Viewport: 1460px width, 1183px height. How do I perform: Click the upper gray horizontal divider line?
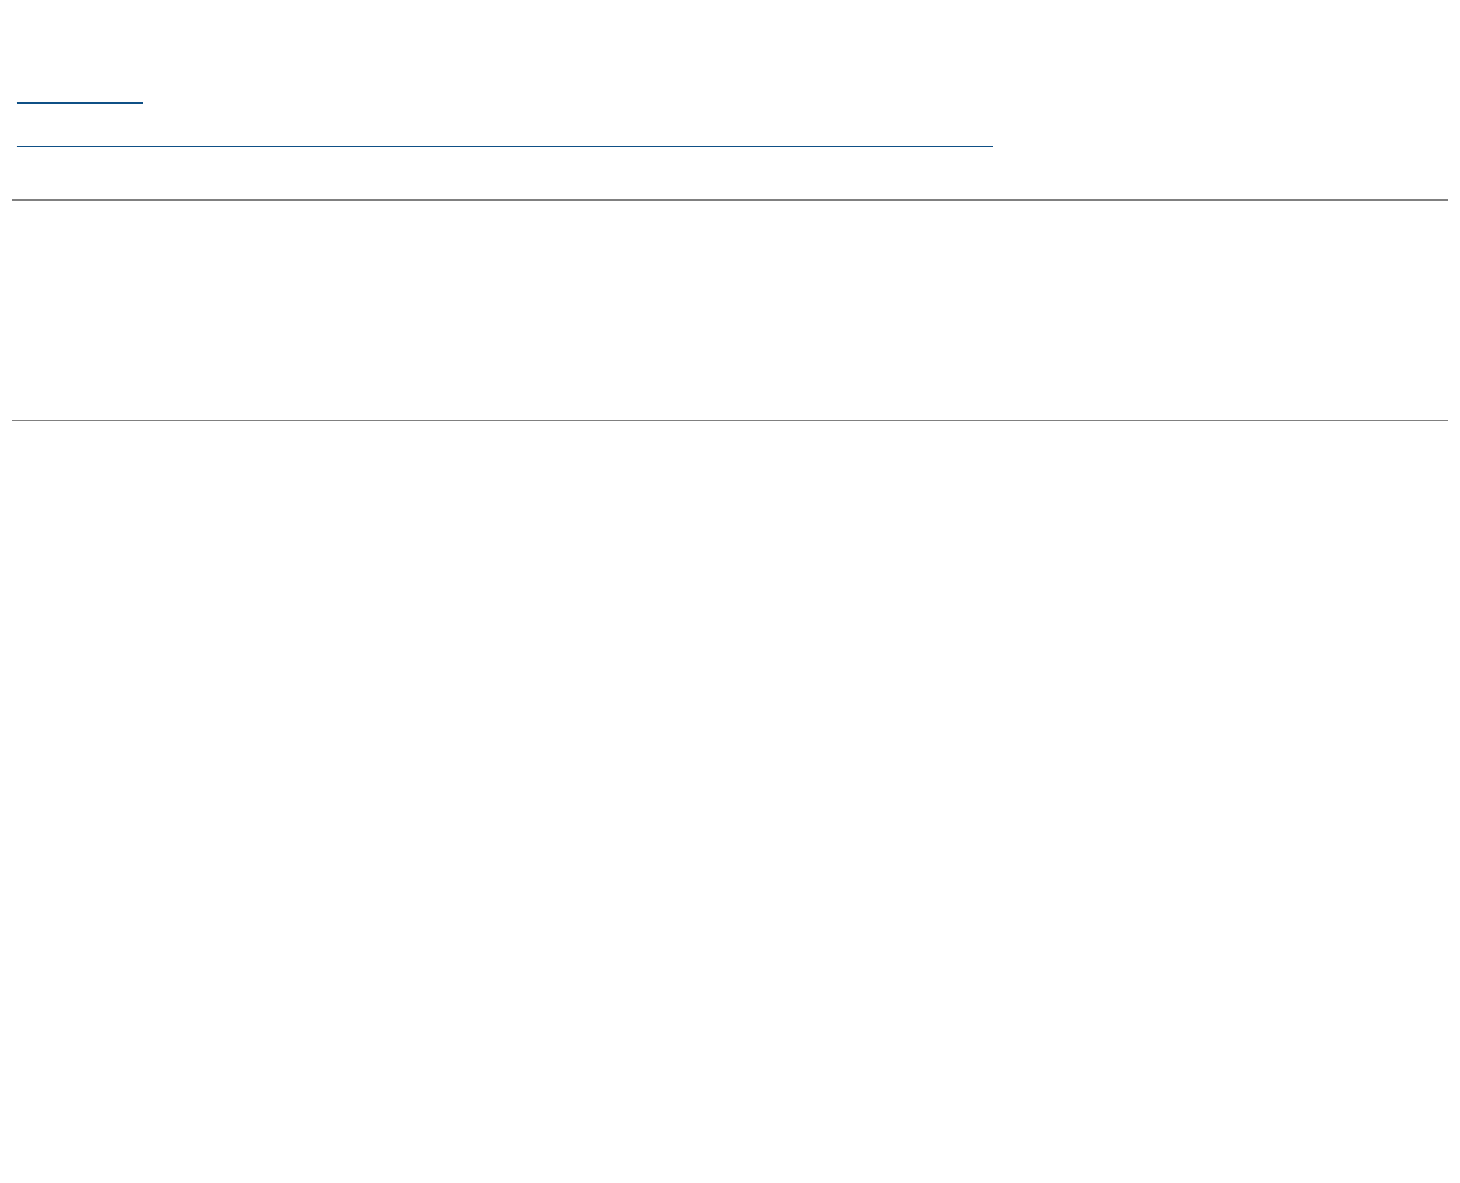pos(730,200)
